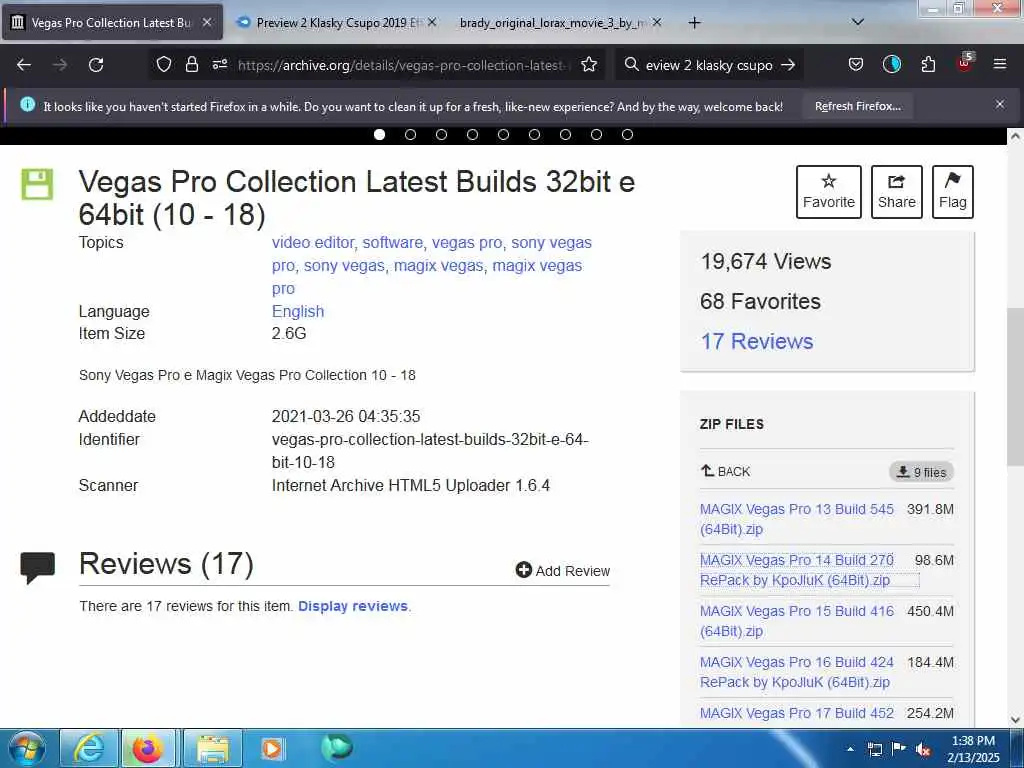Image resolution: width=1024 pixels, height=768 pixels.
Task: Open the software topic link
Action: click(x=394, y=242)
